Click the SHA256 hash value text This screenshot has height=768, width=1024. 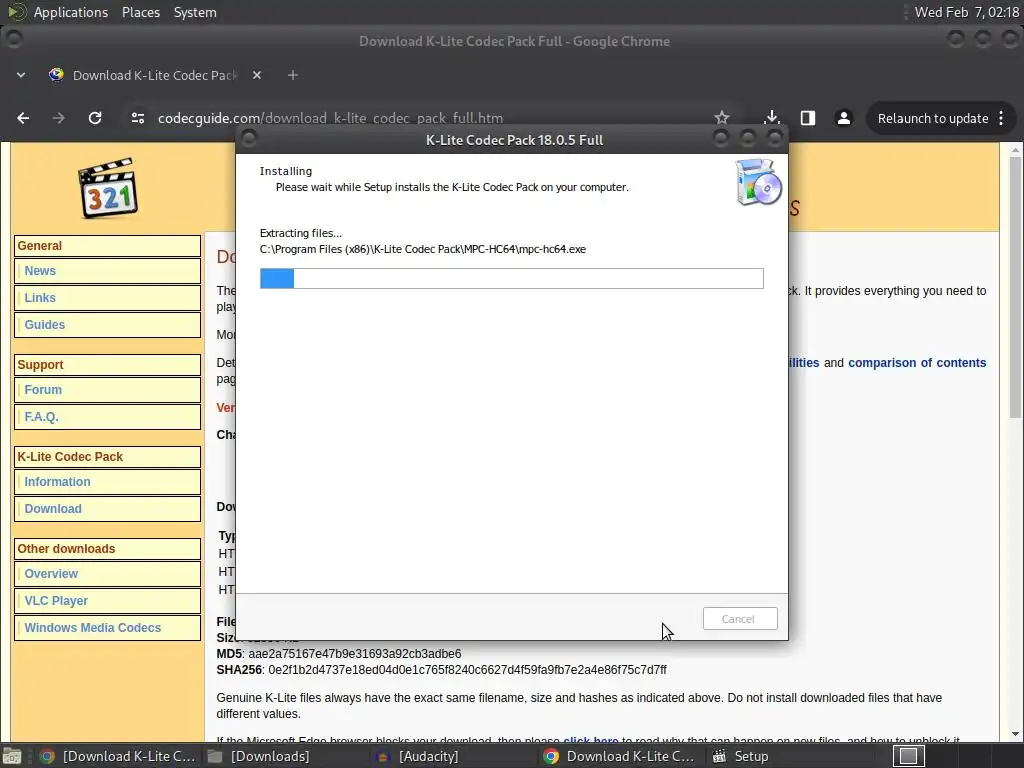click(x=468, y=669)
